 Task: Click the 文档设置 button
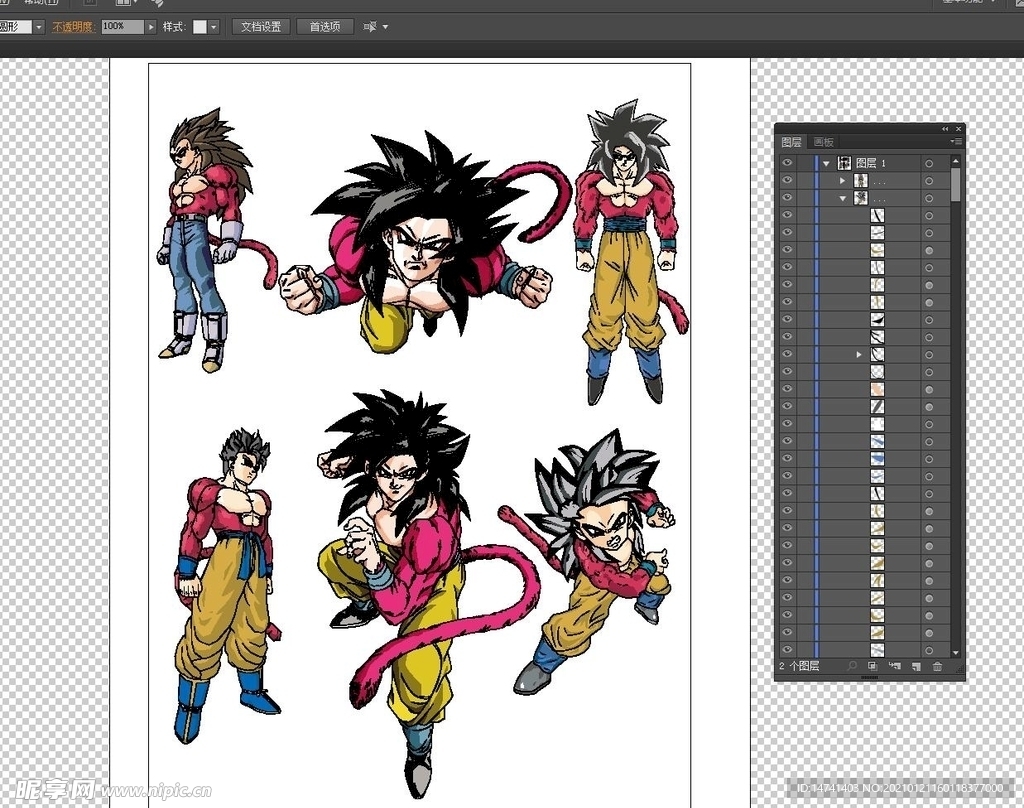coord(261,27)
